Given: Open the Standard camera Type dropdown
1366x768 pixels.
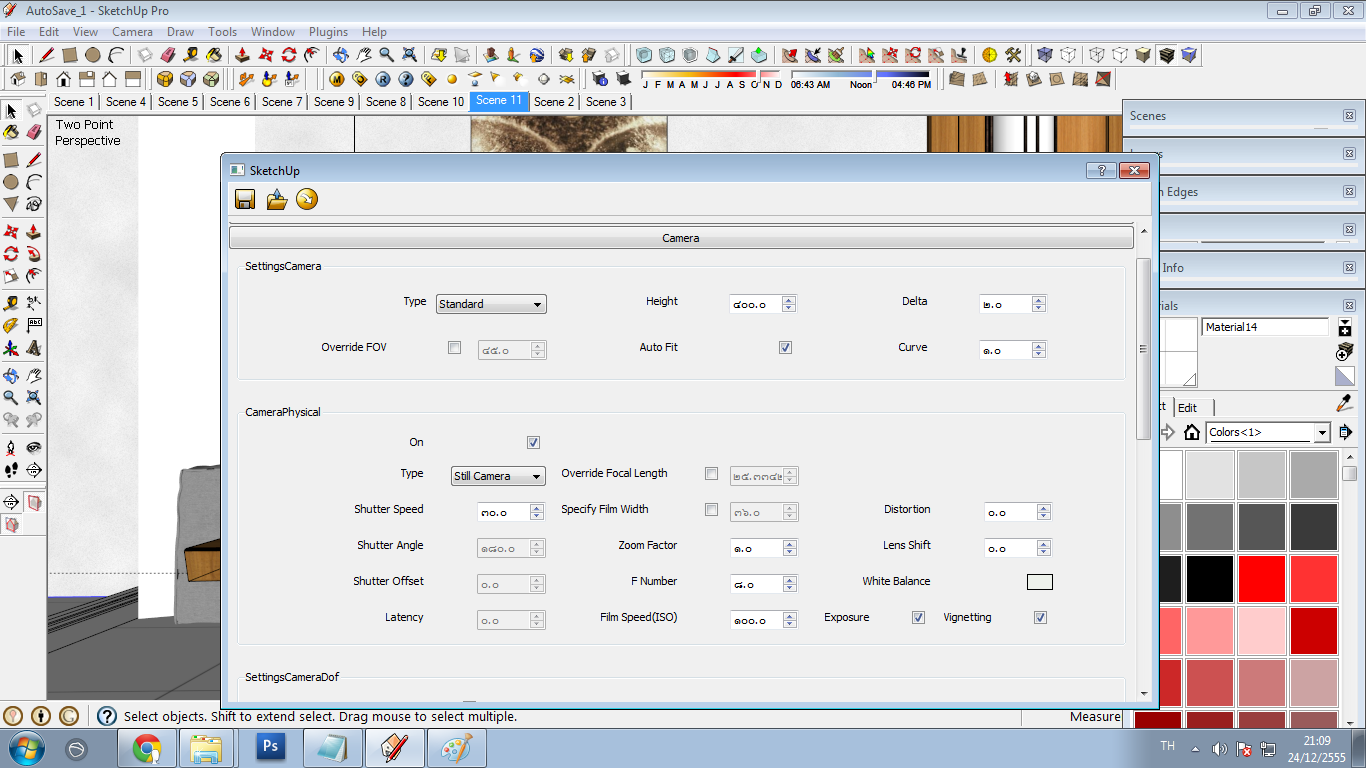Looking at the screenshot, I should tap(491, 304).
